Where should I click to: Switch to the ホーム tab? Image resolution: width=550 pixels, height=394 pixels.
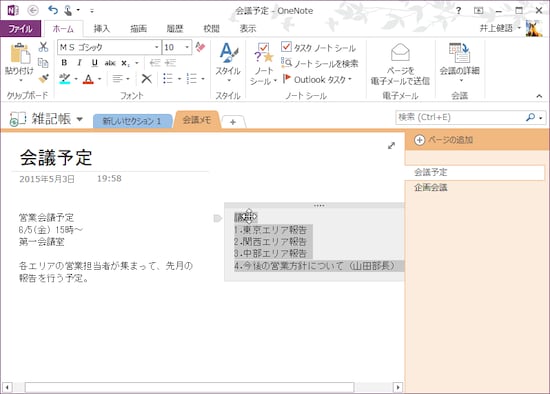[63, 29]
